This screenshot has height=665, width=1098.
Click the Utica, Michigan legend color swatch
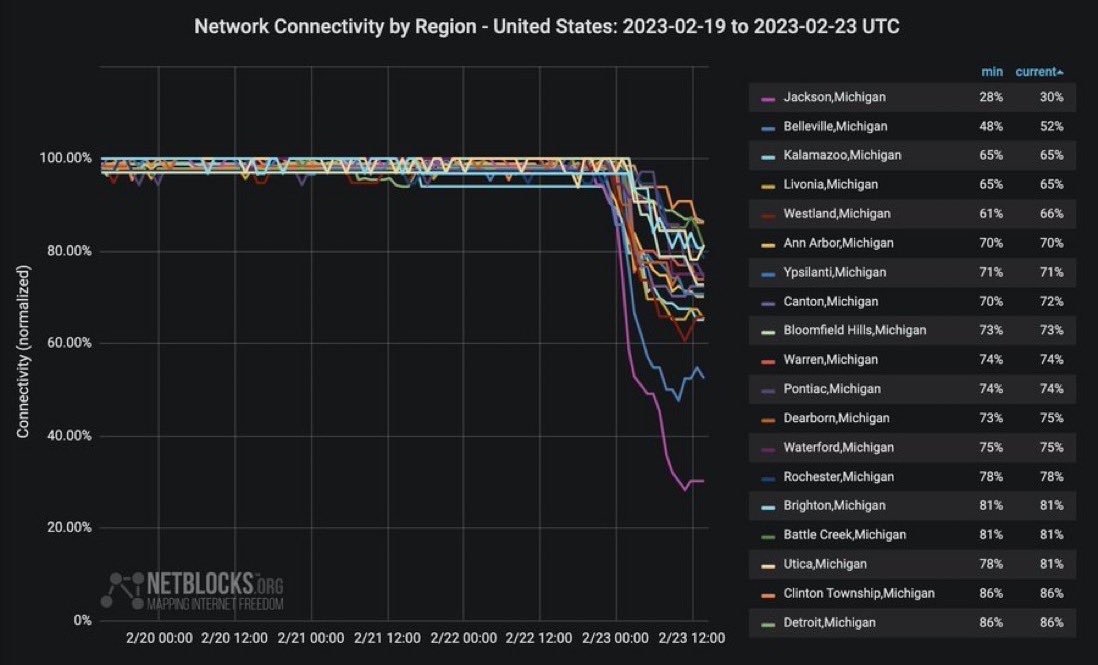(768, 566)
